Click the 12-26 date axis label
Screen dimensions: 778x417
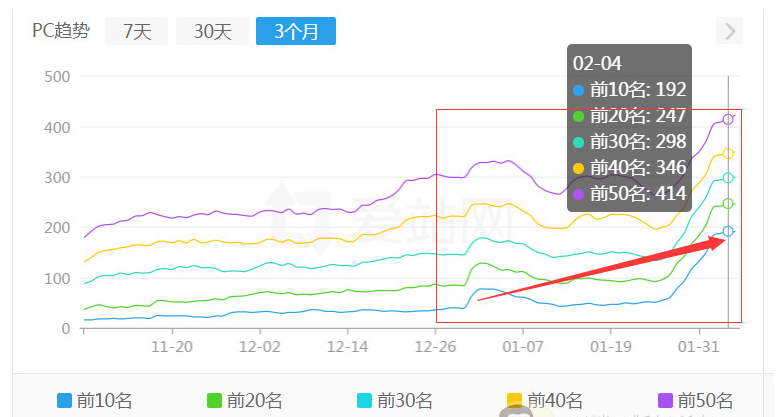436,347
